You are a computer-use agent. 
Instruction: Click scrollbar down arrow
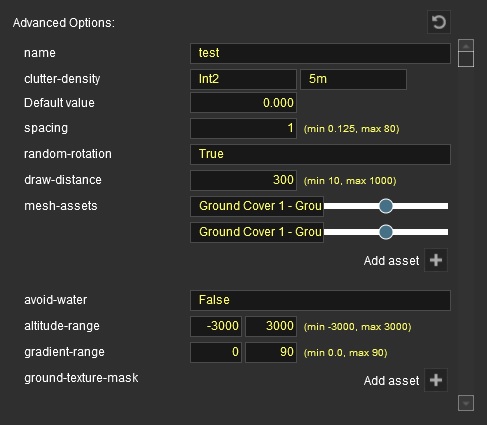pos(466,403)
